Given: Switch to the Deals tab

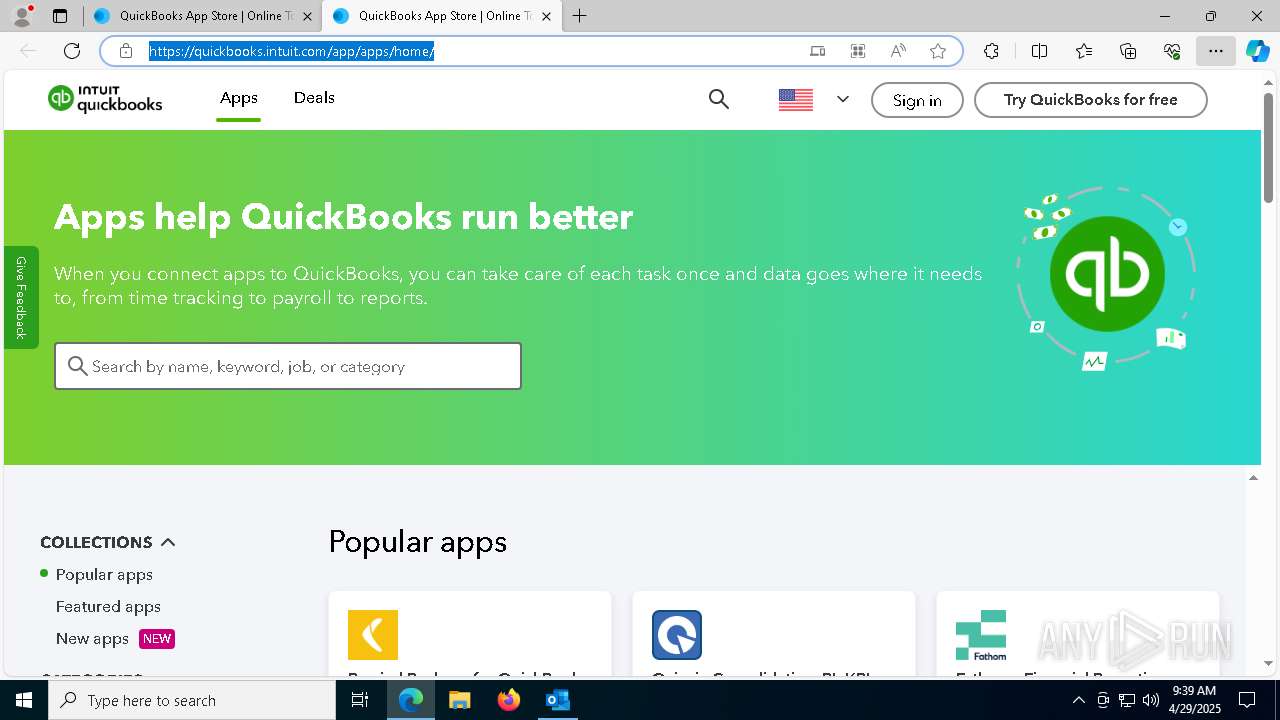Looking at the screenshot, I should click(x=314, y=98).
